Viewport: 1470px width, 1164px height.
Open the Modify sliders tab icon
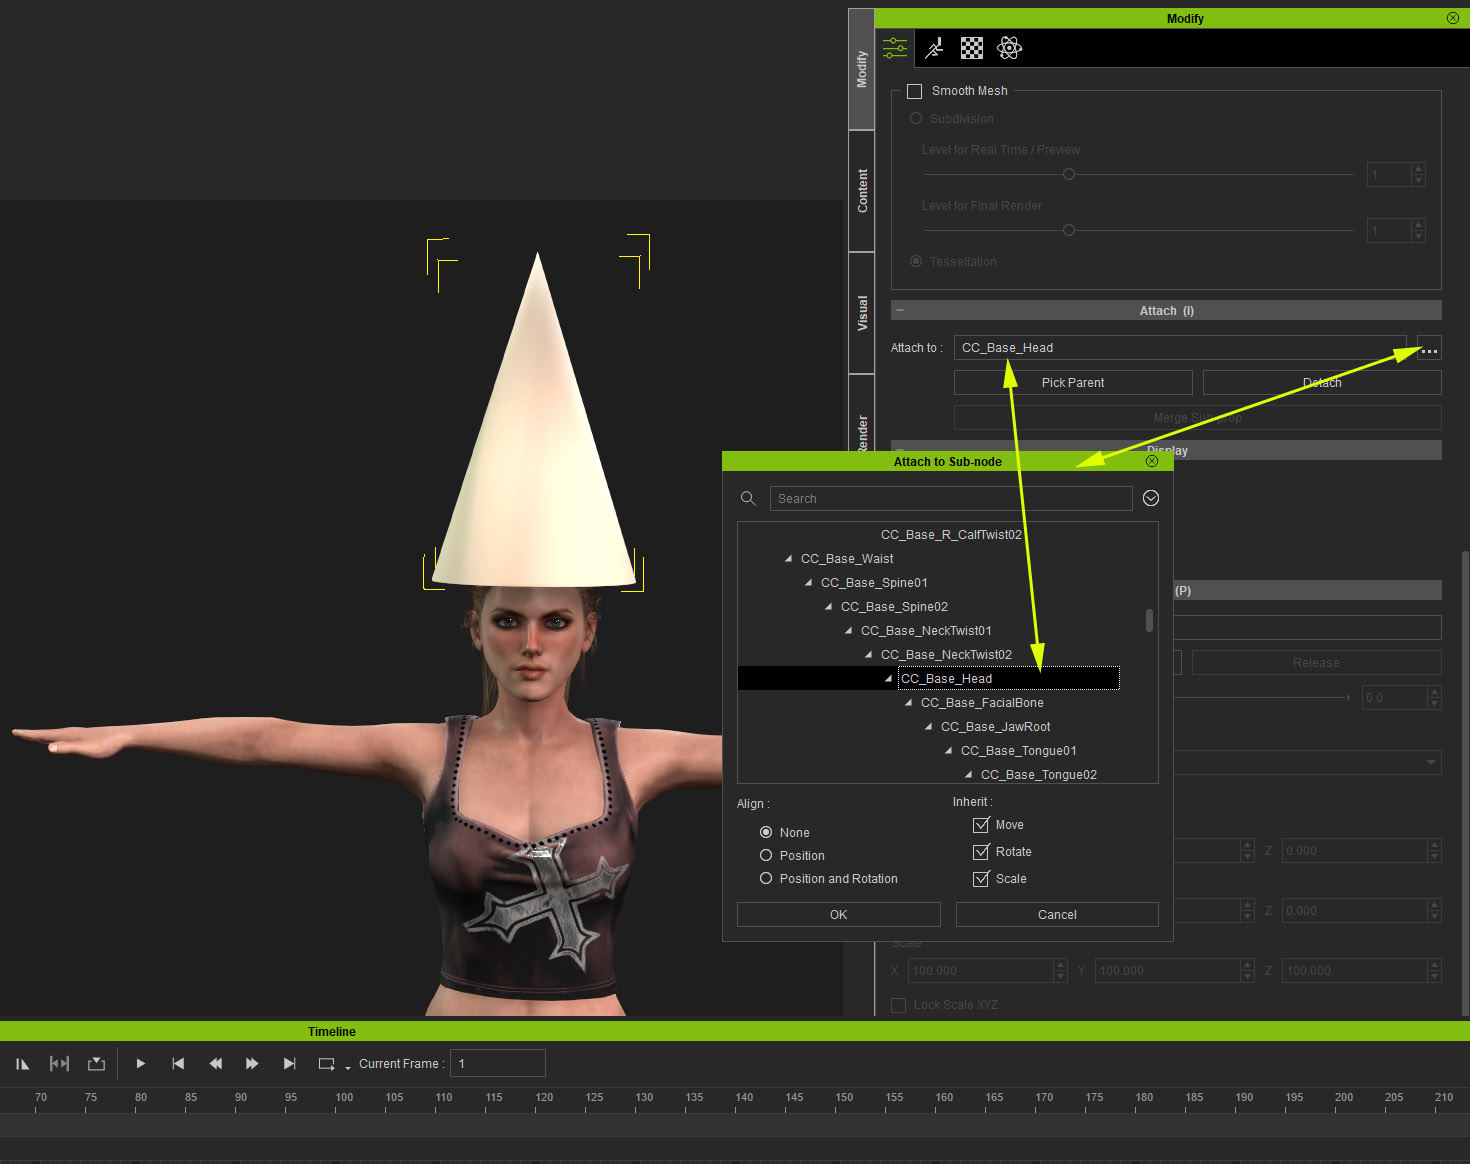(895, 48)
